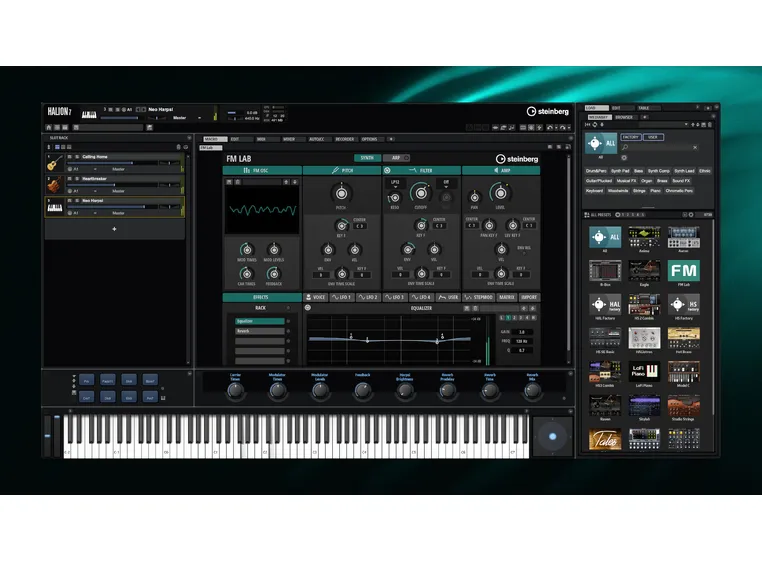Viewport: 762px width, 562px height.
Task: Click the Steinberg logo in header
Action: tap(548, 111)
